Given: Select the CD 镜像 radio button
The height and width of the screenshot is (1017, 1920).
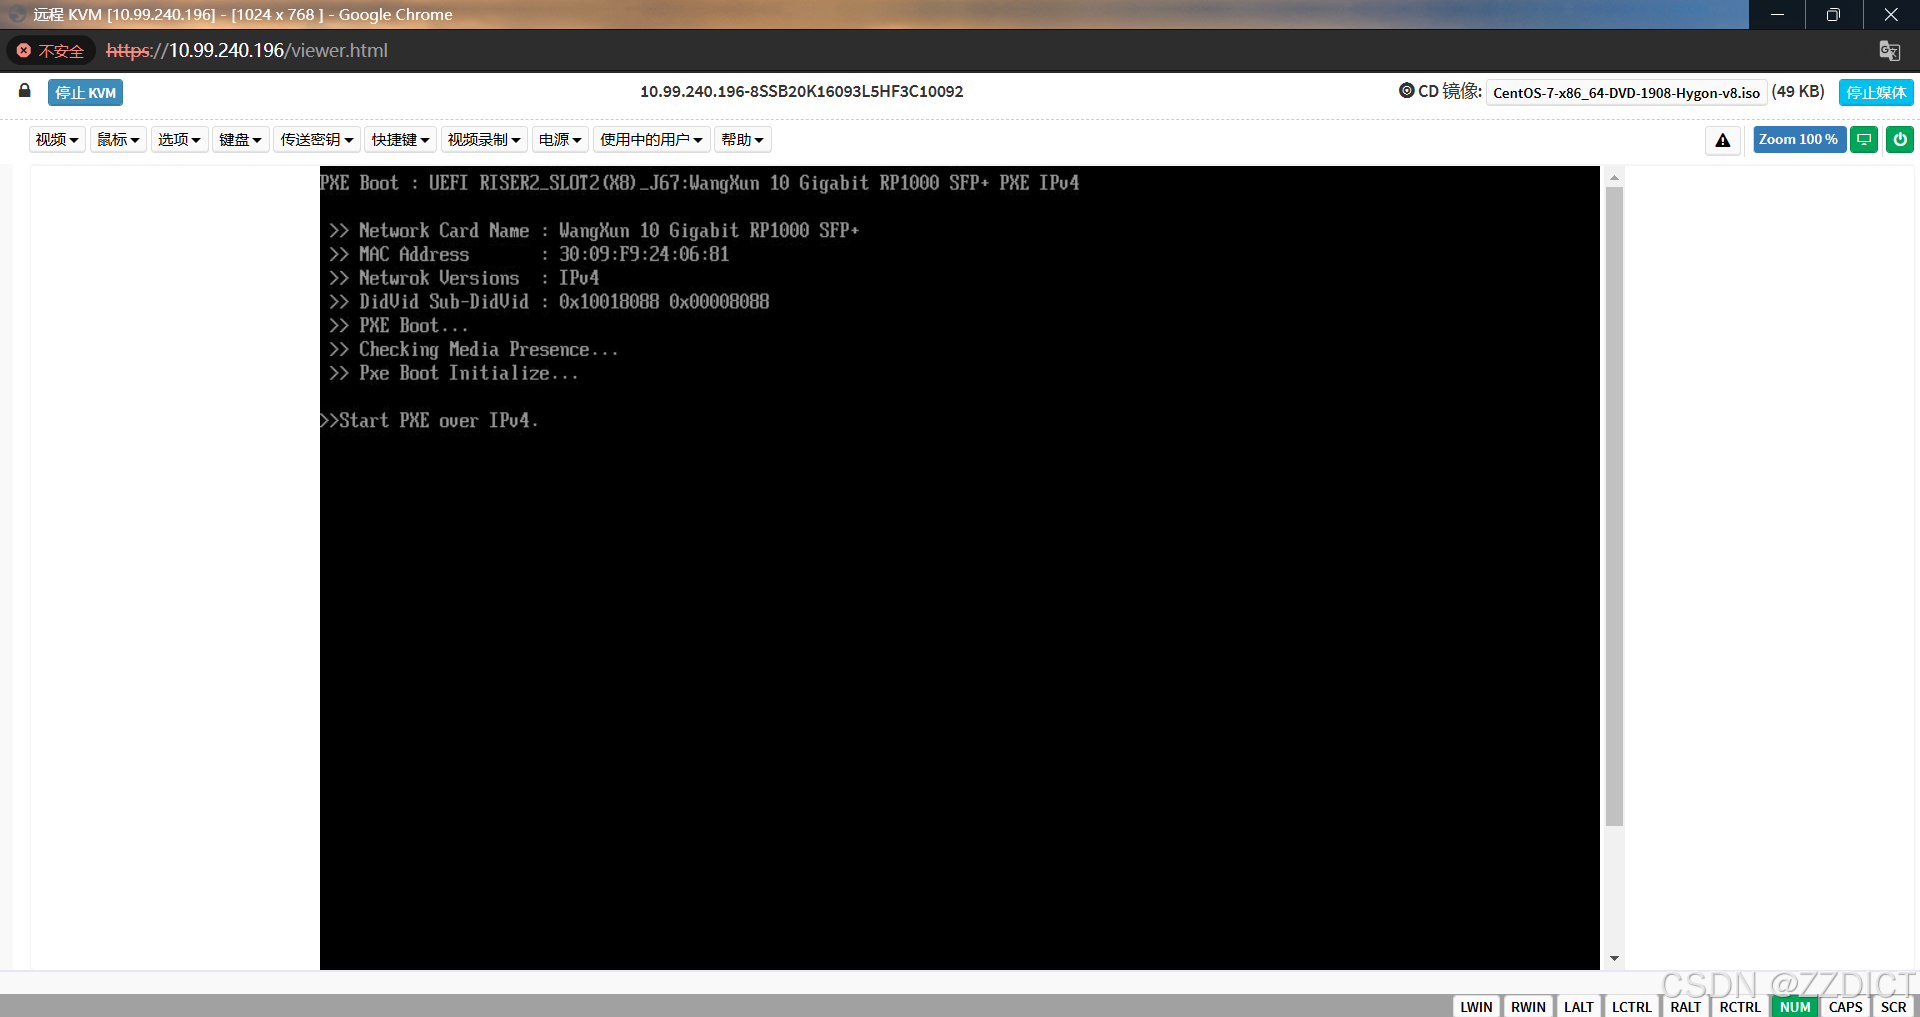Looking at the screenshot, I should [x=1406, y=91].
